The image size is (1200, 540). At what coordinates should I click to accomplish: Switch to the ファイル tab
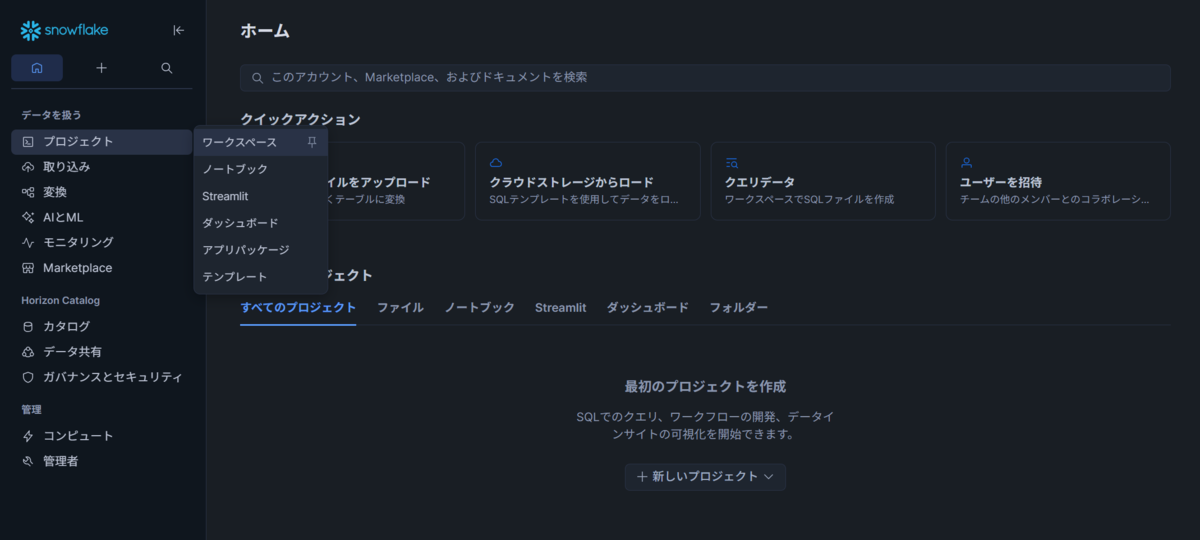coord(400,307)
